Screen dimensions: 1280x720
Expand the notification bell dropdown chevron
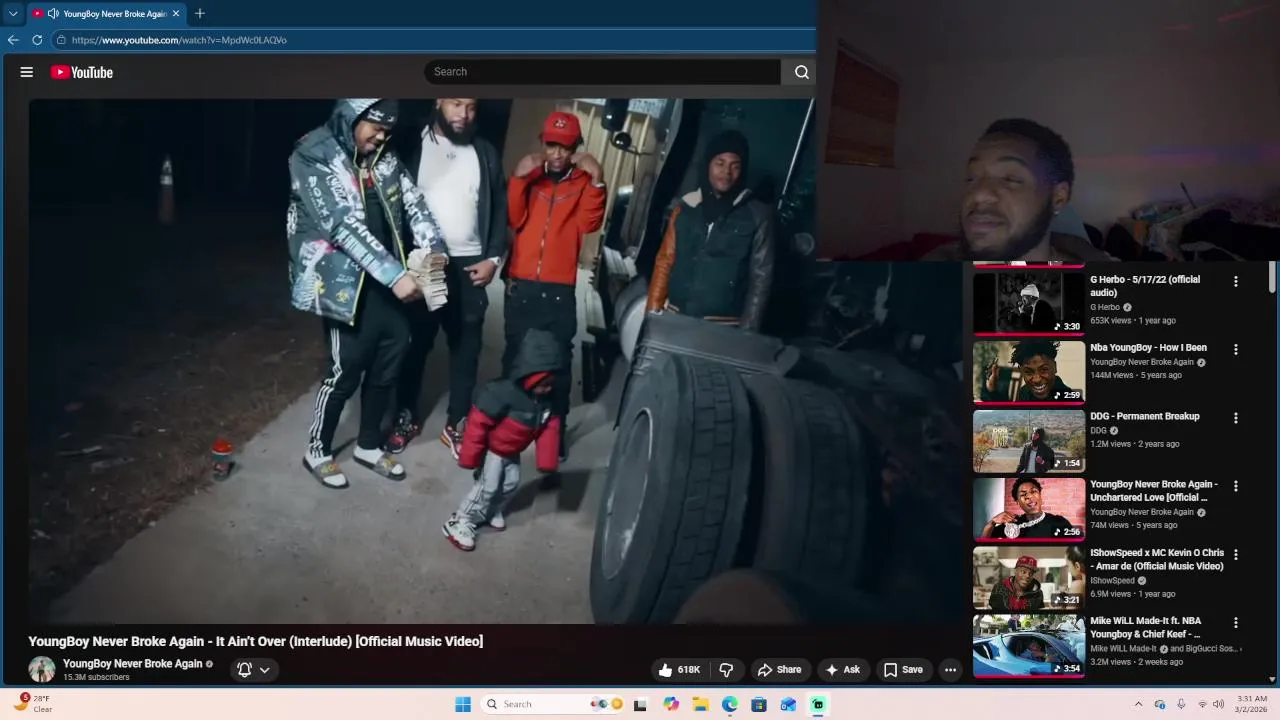pos(265,670)
